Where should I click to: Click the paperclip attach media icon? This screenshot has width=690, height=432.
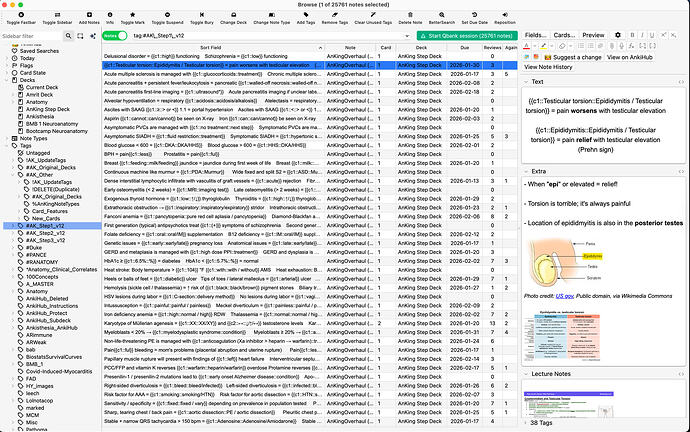point(612,46)
